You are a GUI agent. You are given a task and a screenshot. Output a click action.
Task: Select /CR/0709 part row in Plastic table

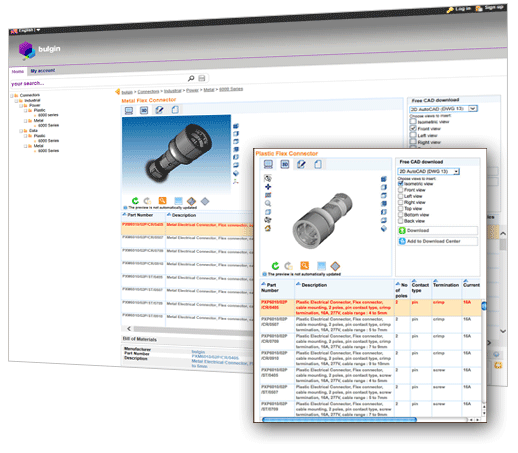tap(371, 341)
